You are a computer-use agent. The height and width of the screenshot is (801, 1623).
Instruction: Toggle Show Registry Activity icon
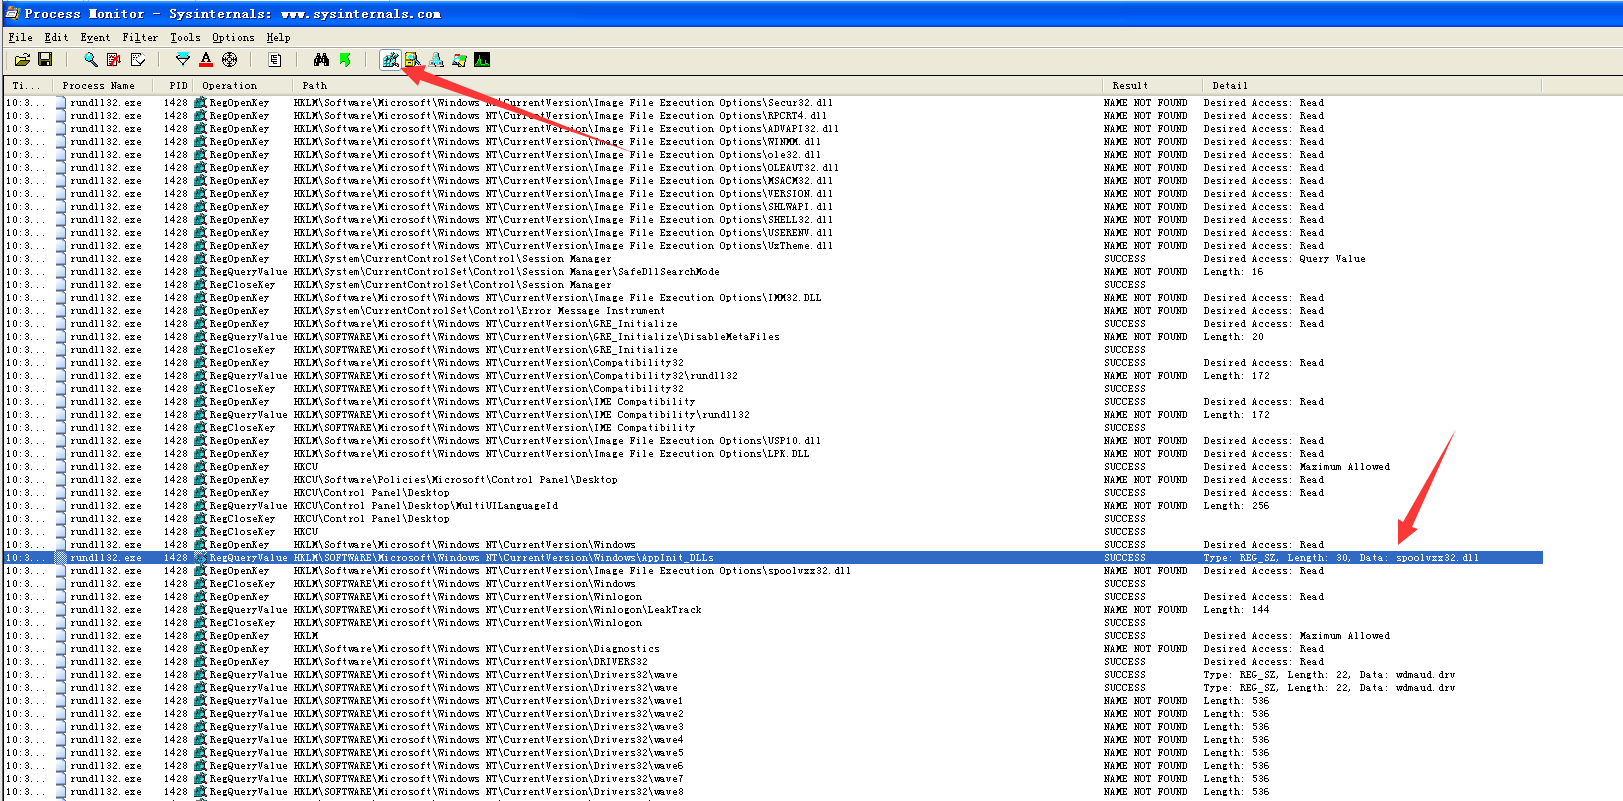(x=390, y=60)
